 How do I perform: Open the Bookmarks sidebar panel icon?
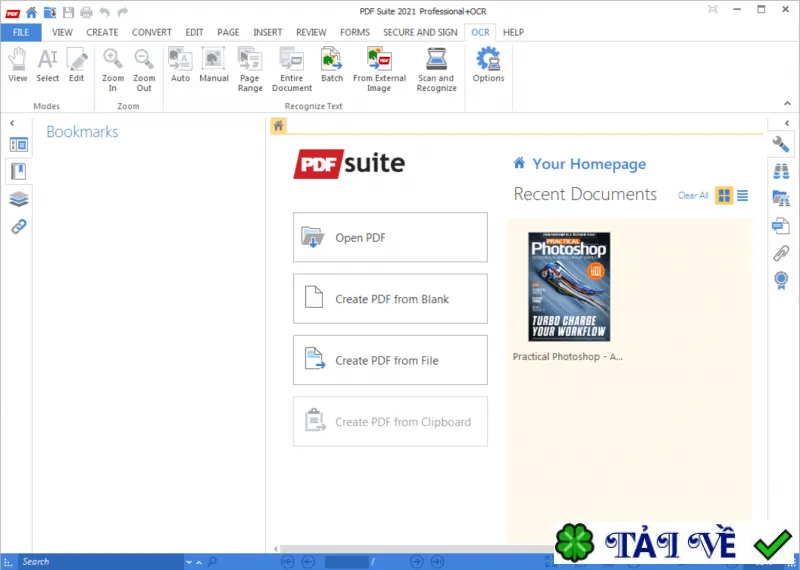[x=19, y=171]
